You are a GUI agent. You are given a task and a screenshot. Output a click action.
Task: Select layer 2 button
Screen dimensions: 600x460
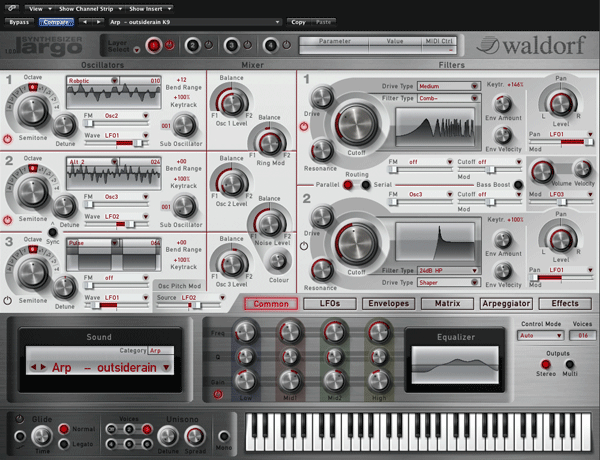point(192,46)
